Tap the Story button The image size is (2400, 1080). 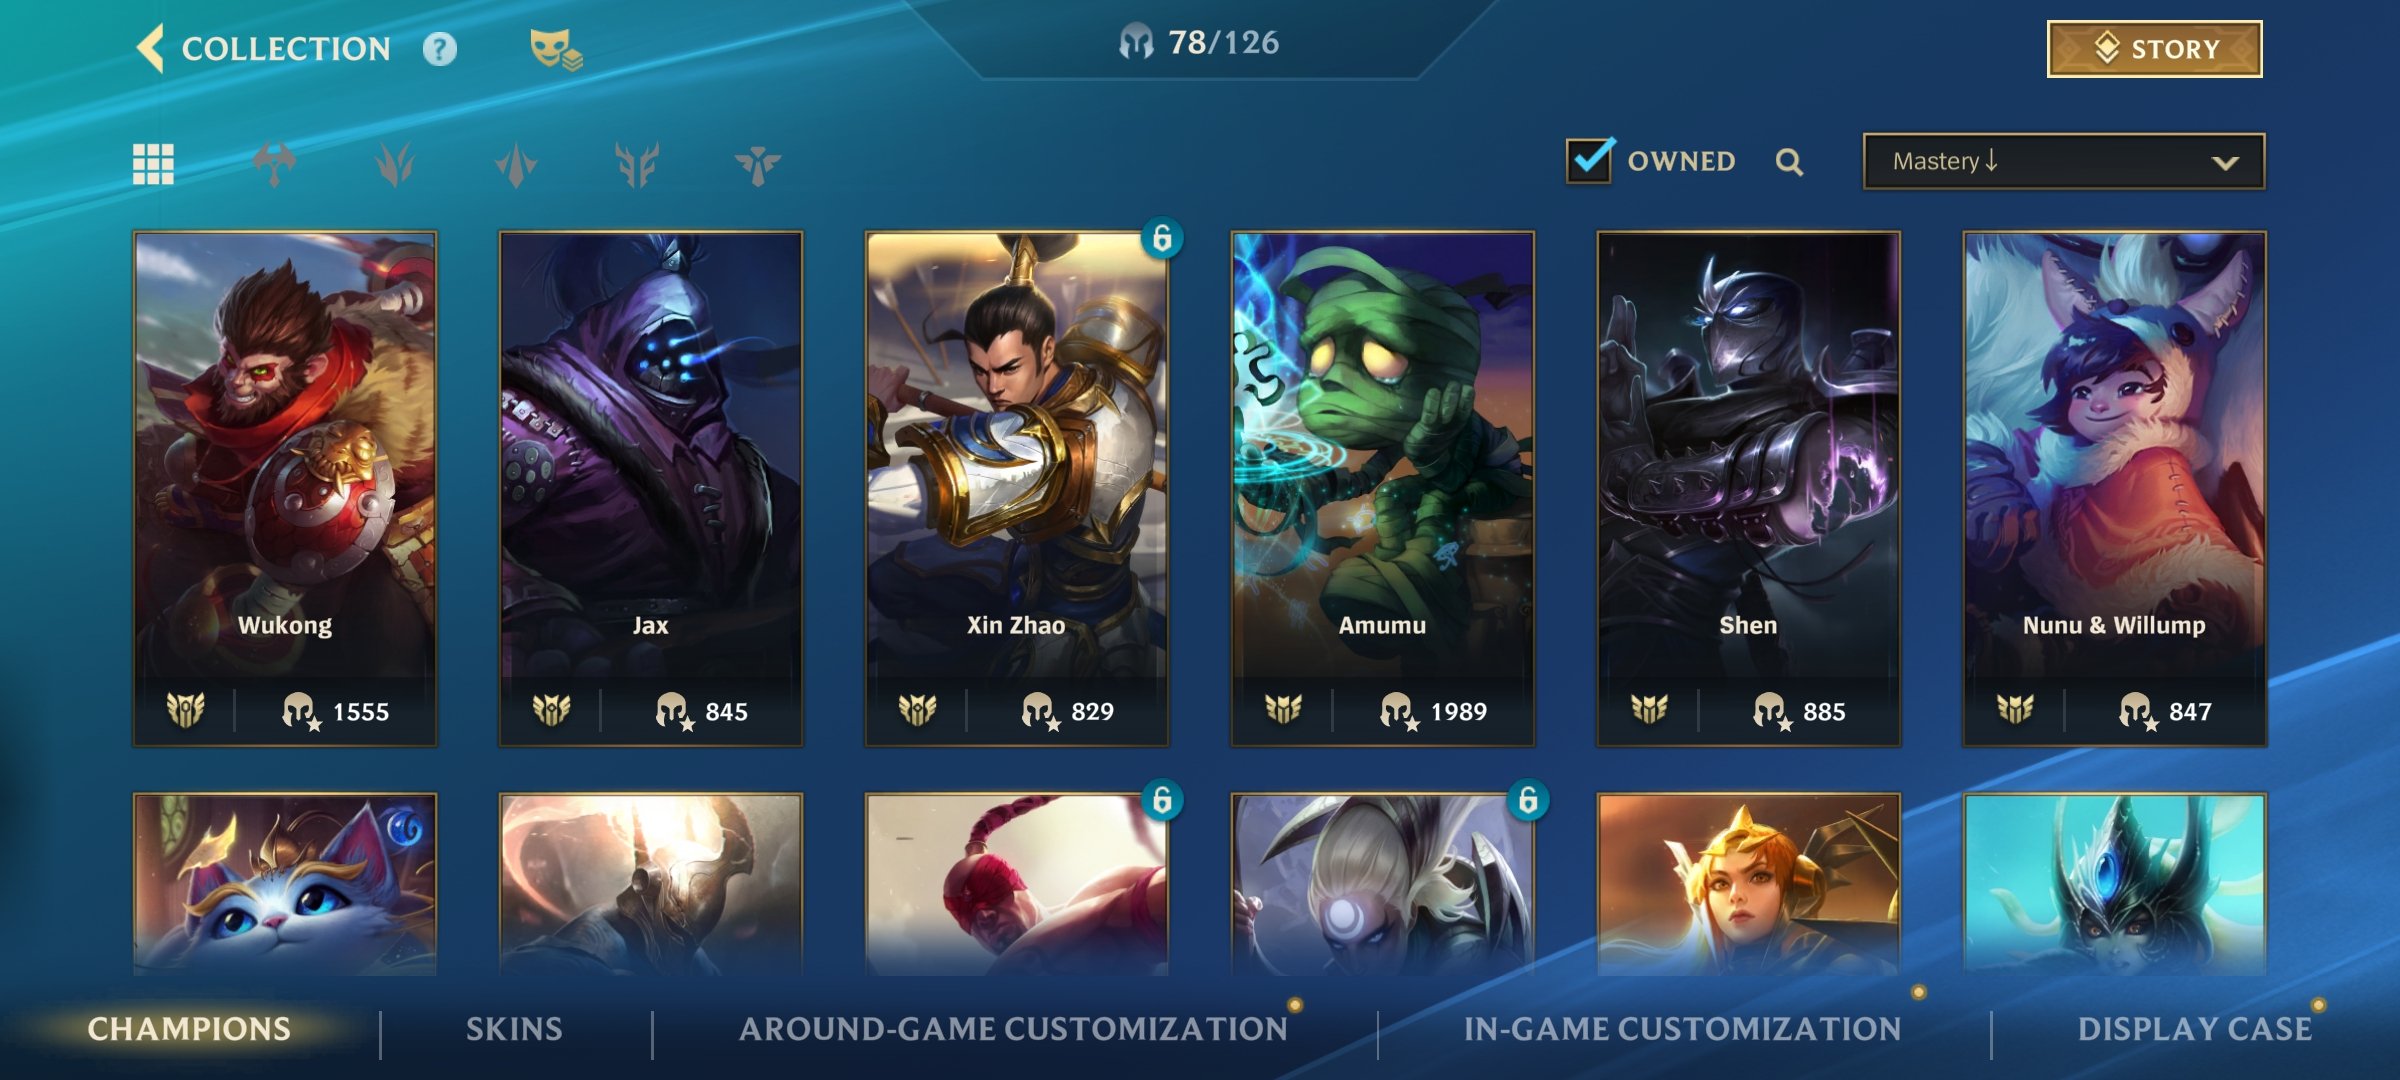tap(2155, 48)
